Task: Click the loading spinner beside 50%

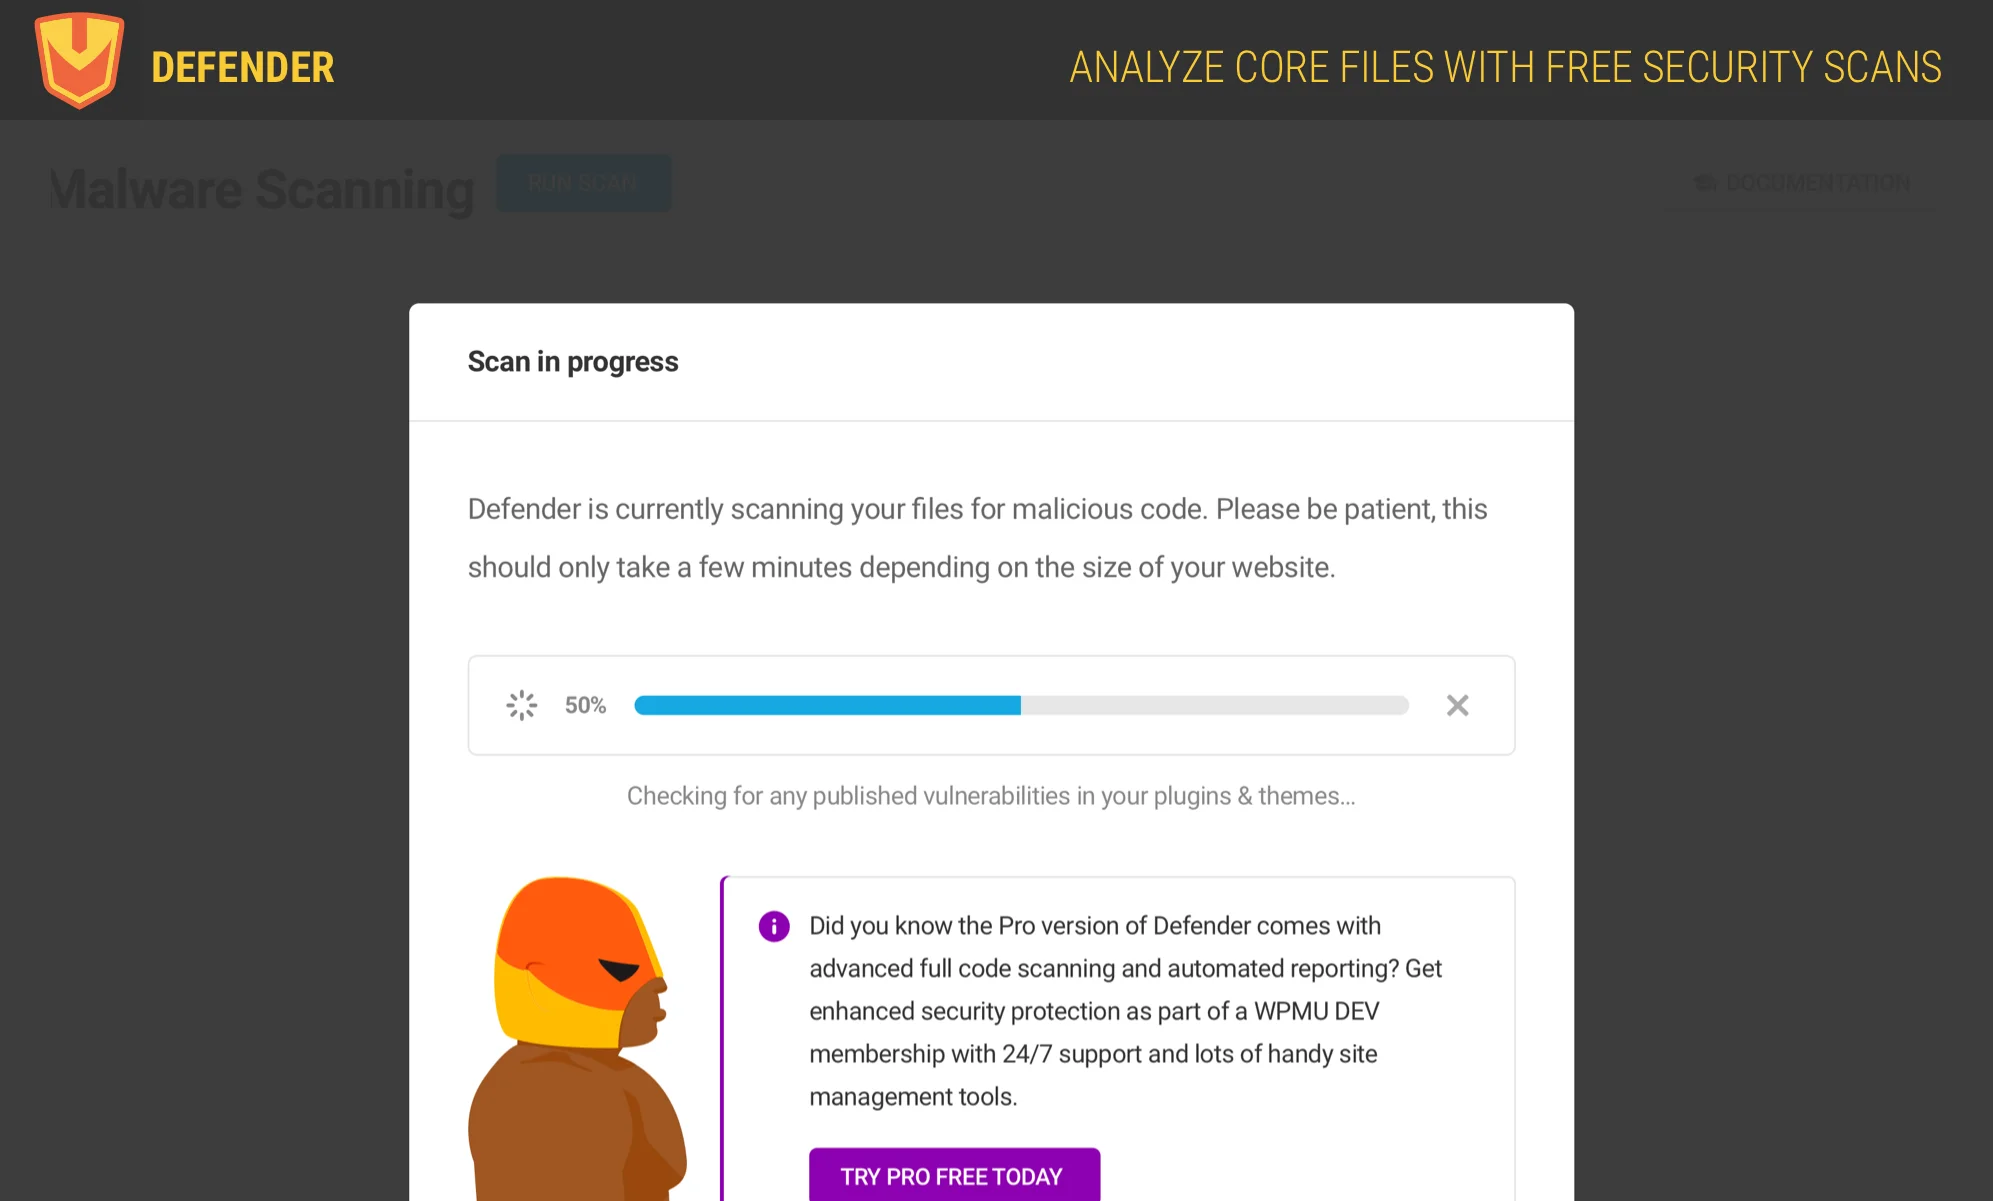Action: coord(521,705)
